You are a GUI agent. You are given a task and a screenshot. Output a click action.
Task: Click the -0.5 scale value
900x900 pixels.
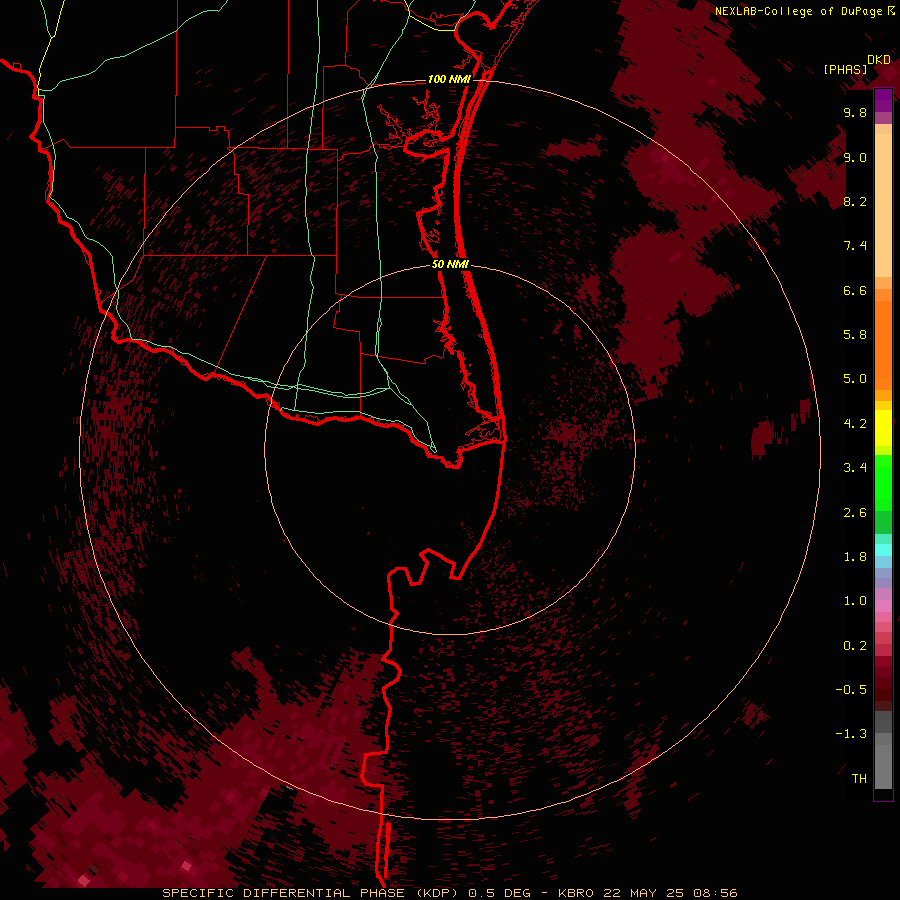851,690
